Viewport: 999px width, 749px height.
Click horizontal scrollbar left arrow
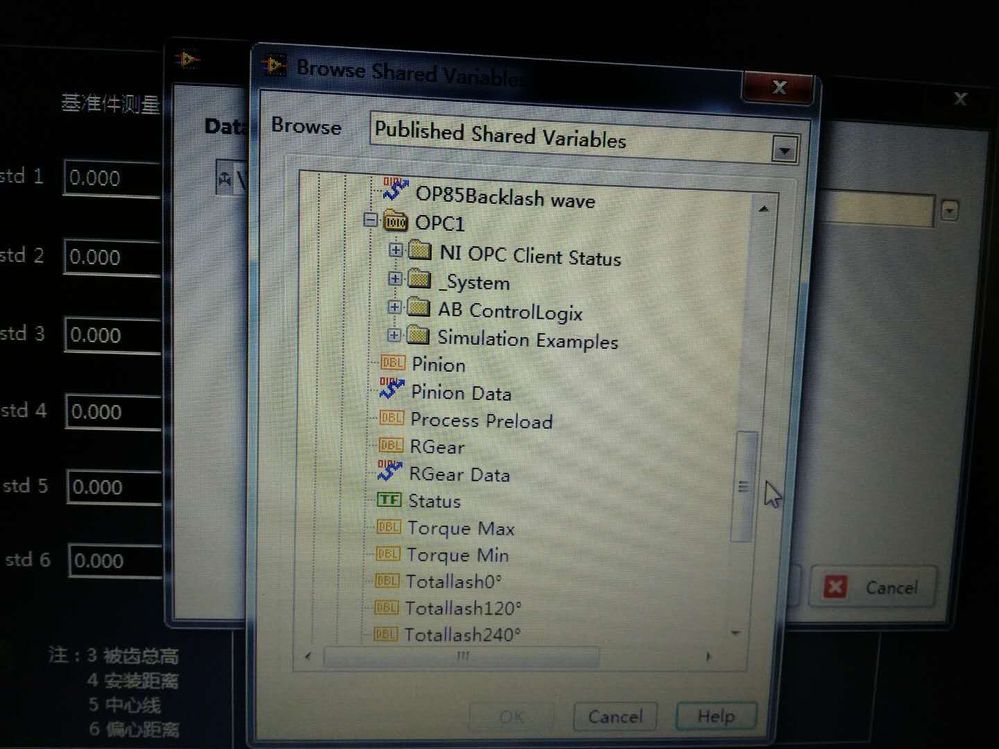point(308,655)
